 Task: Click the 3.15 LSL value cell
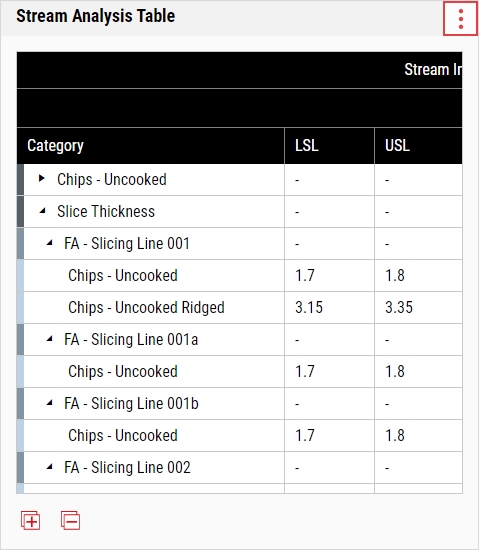329,307
